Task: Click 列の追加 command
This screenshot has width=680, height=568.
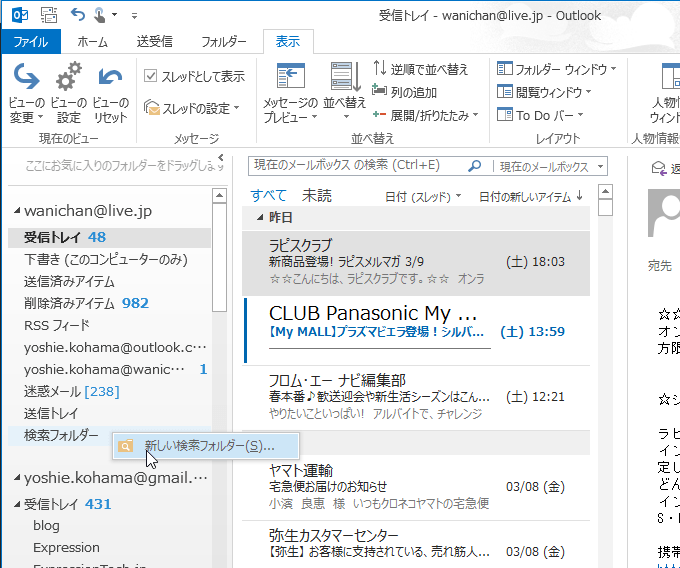Action: (x=404, y=92)
